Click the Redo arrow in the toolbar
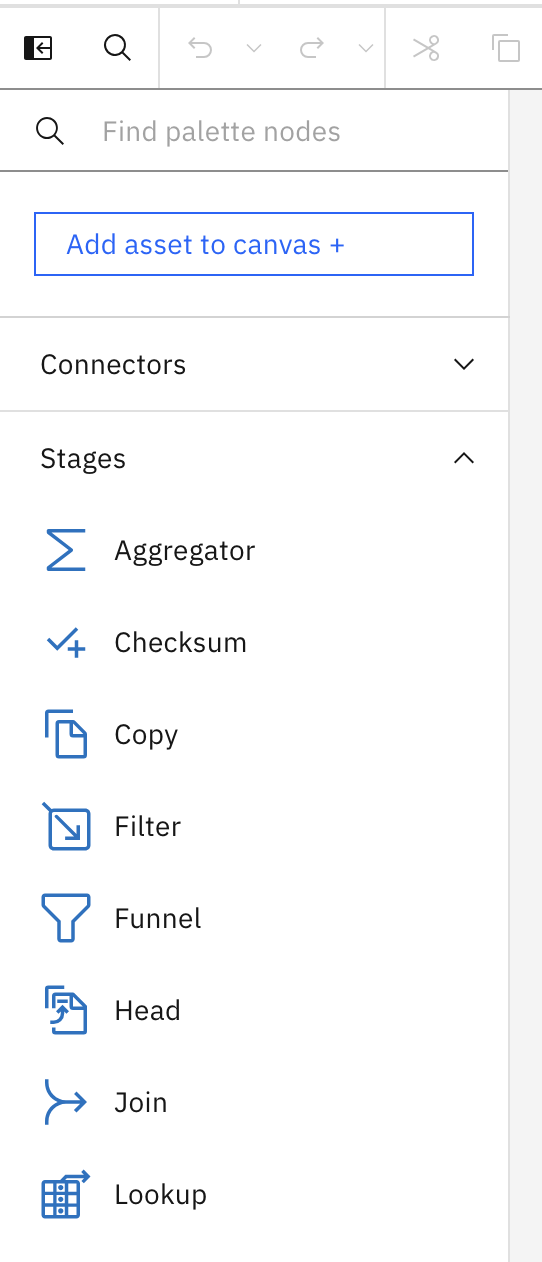This screenshot has height=1262, width=542. click(312, 48)
